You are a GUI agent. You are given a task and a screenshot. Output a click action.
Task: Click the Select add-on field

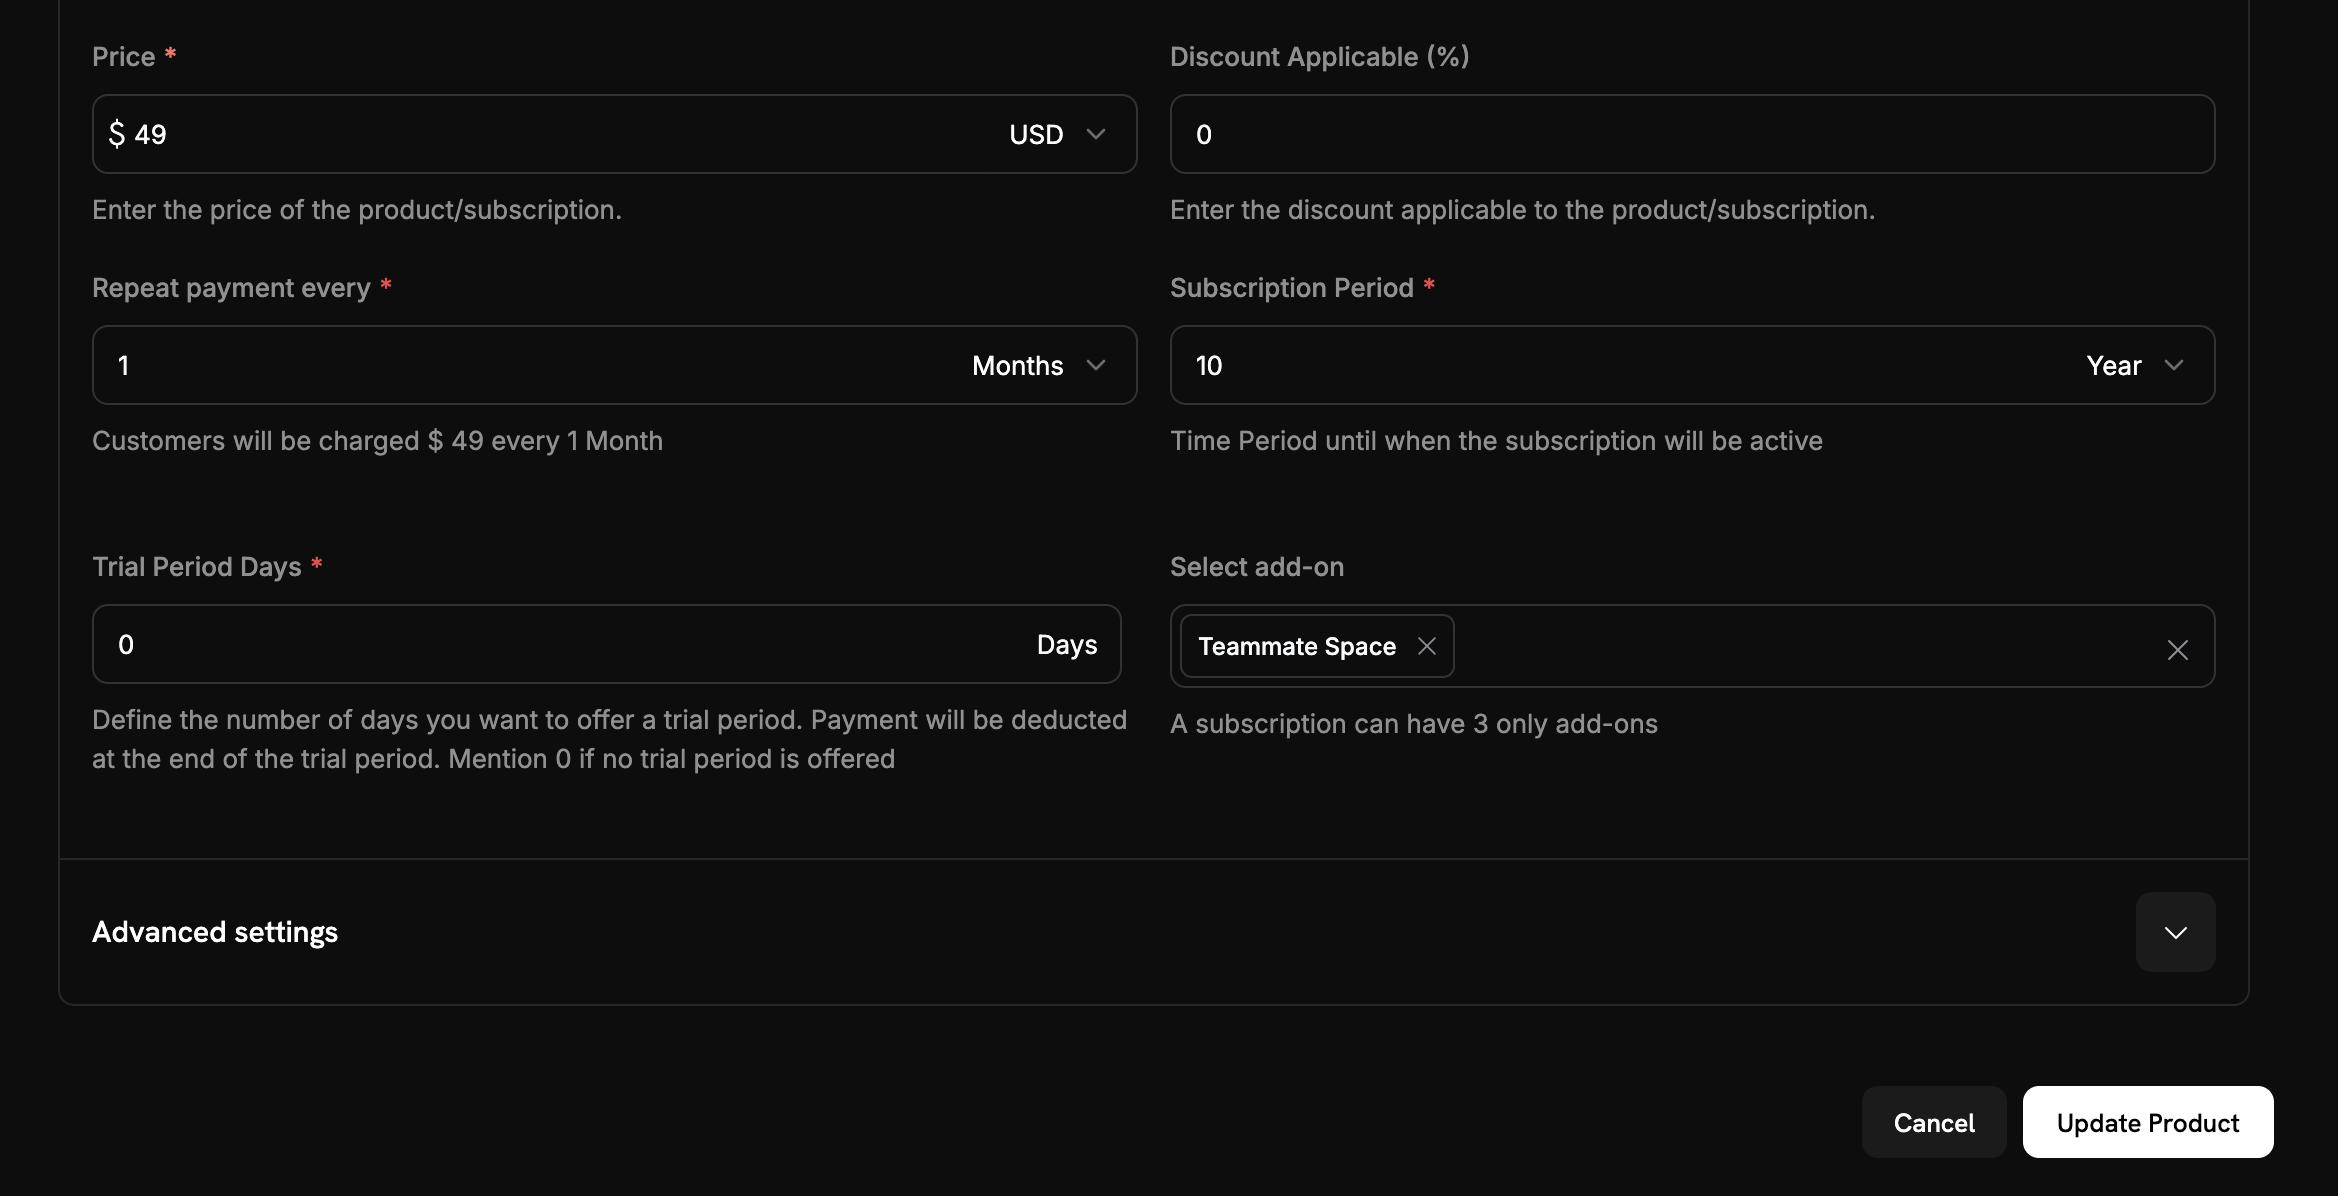1800,646
